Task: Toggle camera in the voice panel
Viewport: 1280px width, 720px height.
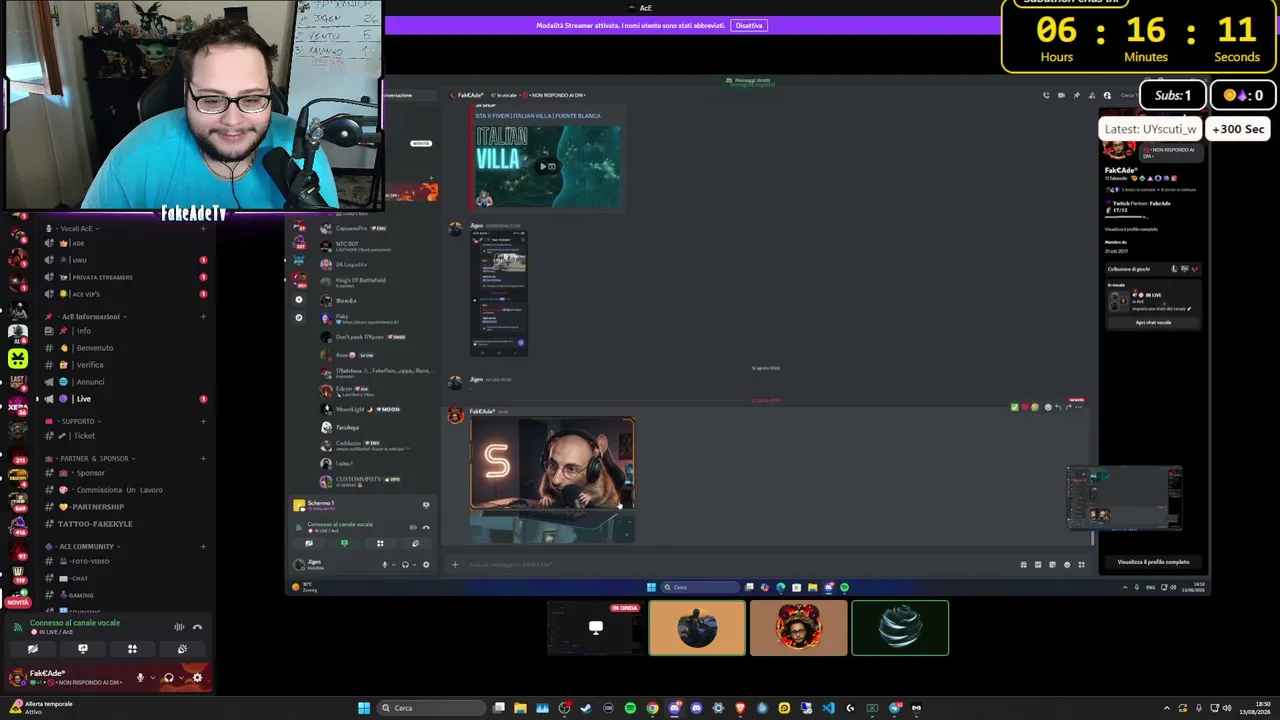Action: (x=33, y=649)
